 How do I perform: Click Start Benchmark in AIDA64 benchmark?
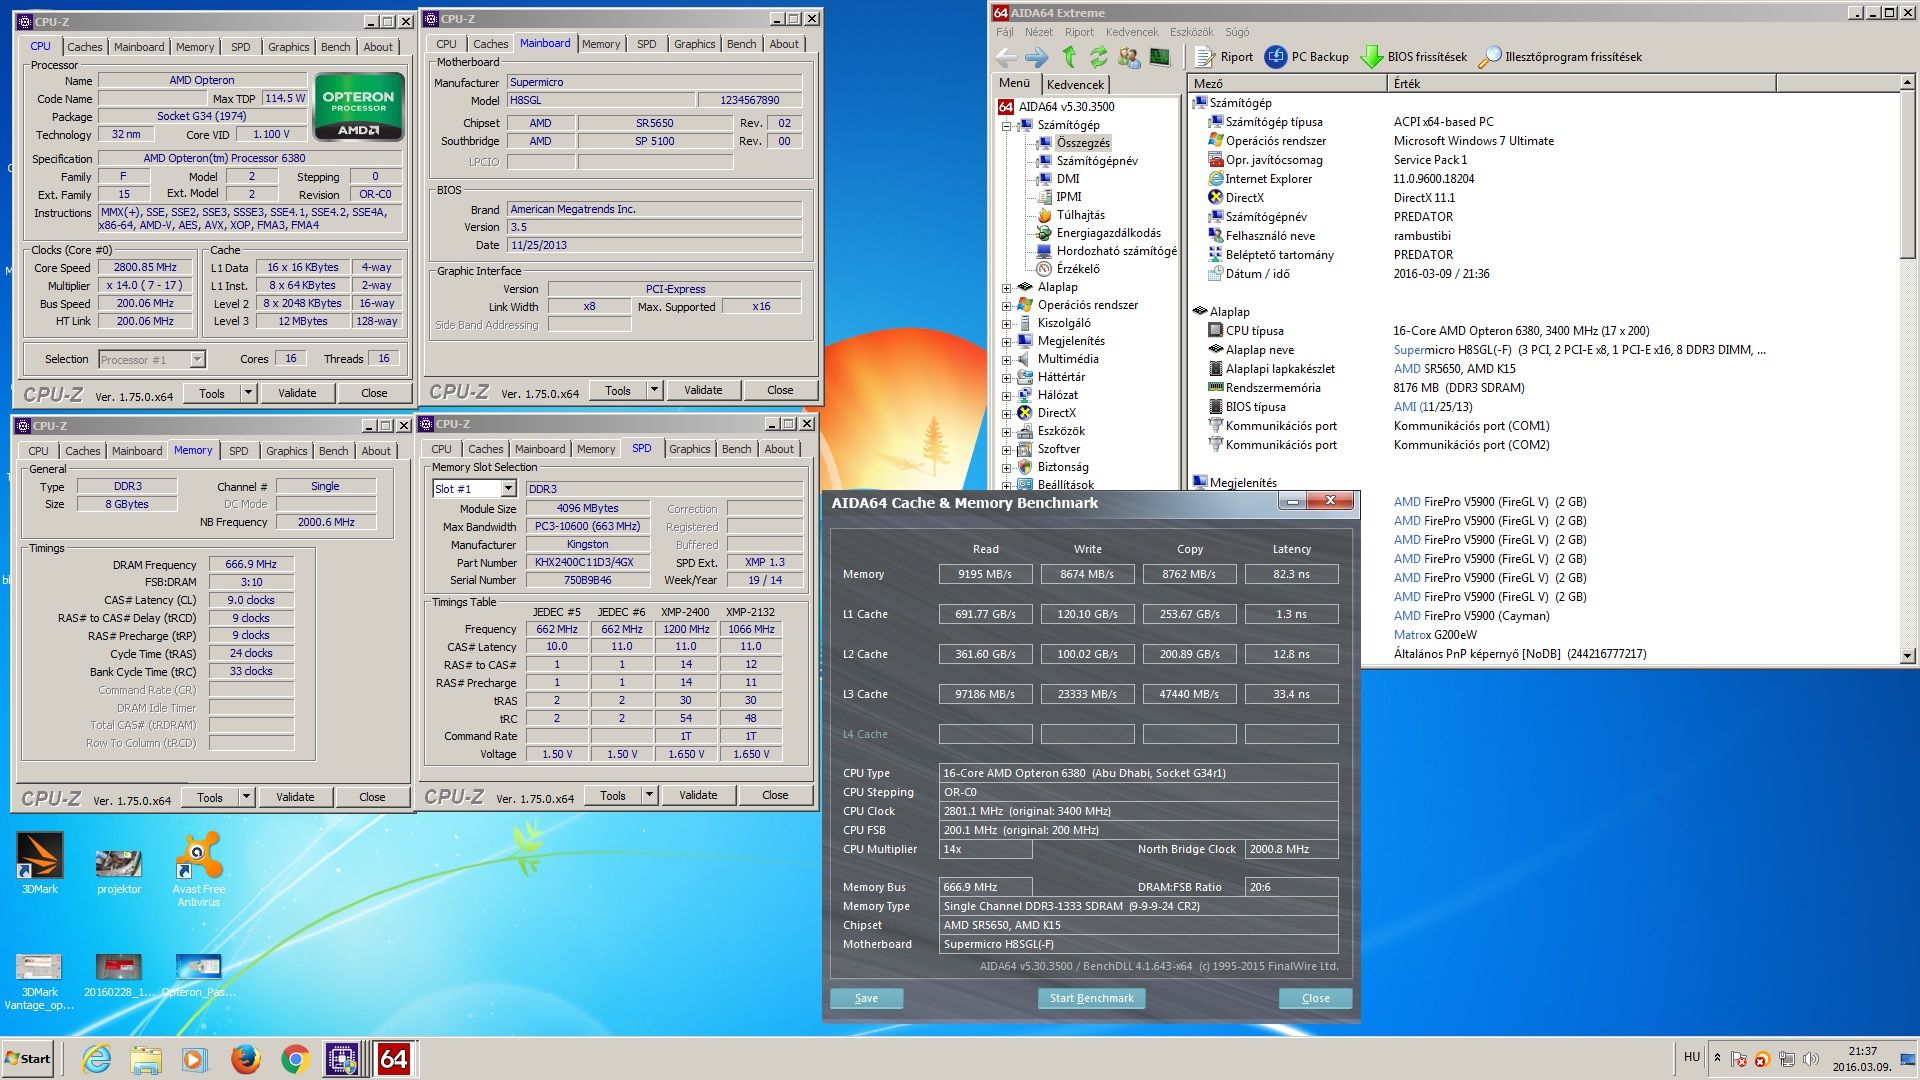1091,998
